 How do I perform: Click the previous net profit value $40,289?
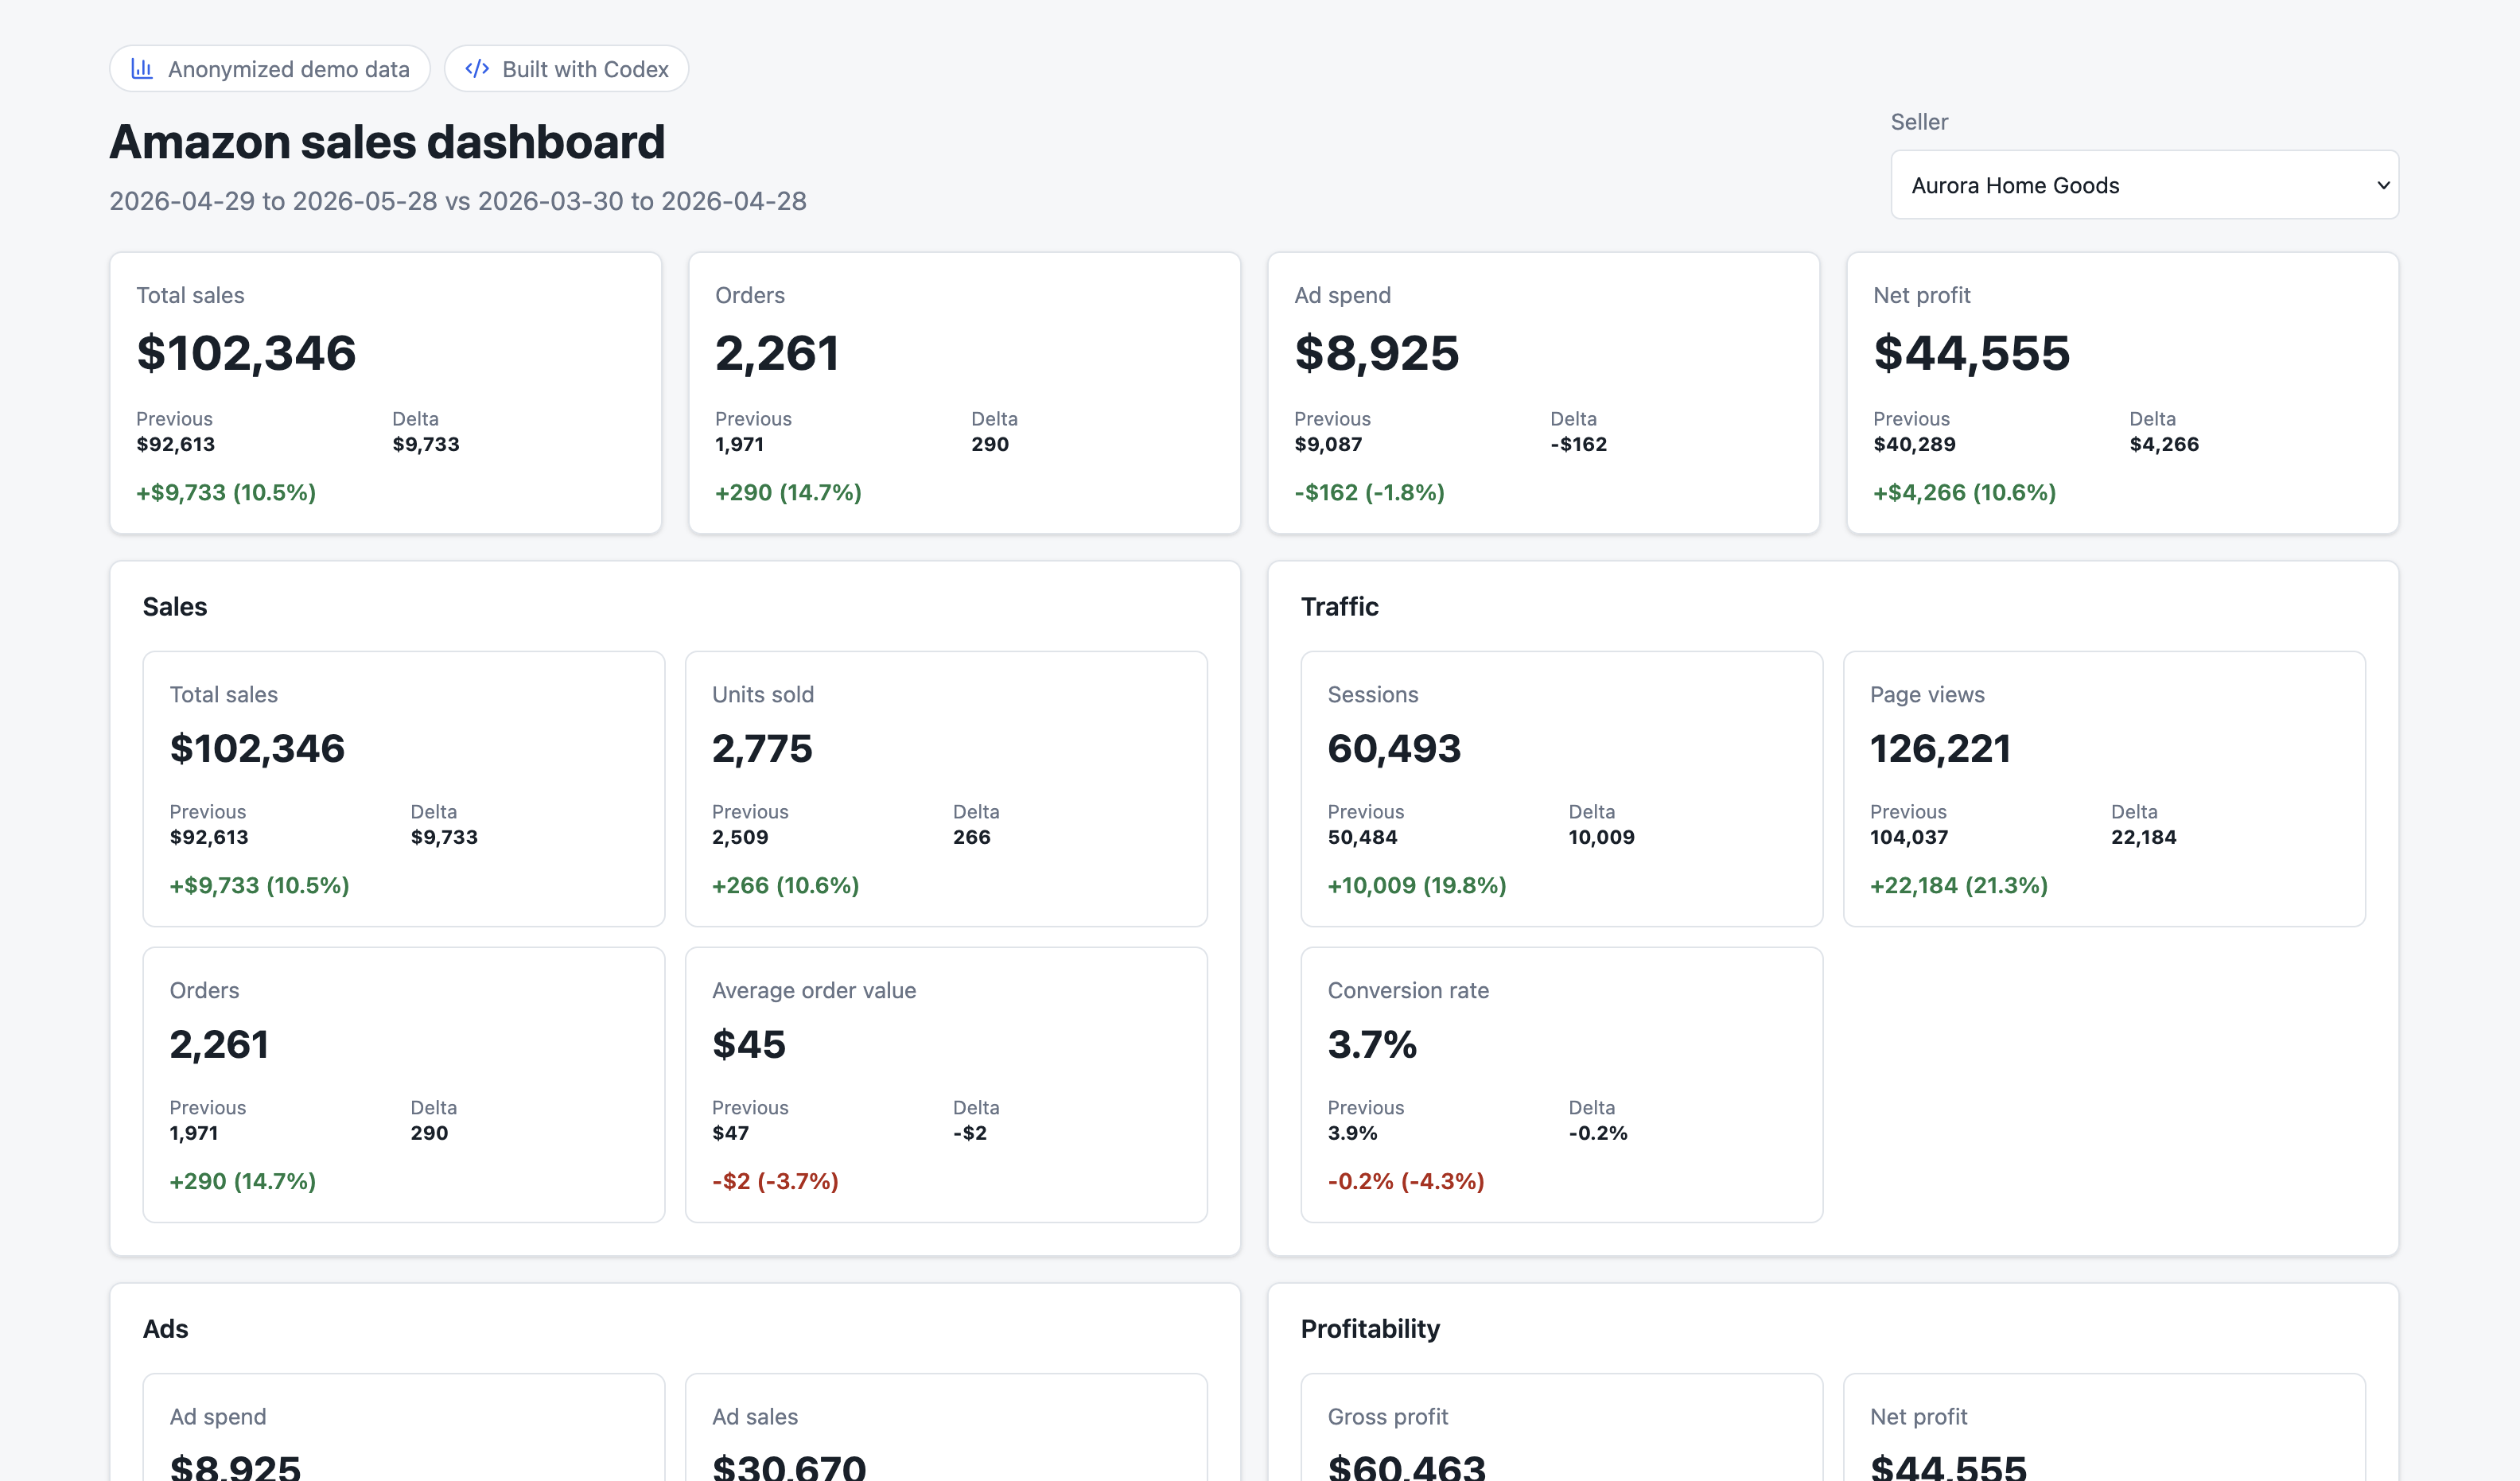click(x=1914, y=444)
